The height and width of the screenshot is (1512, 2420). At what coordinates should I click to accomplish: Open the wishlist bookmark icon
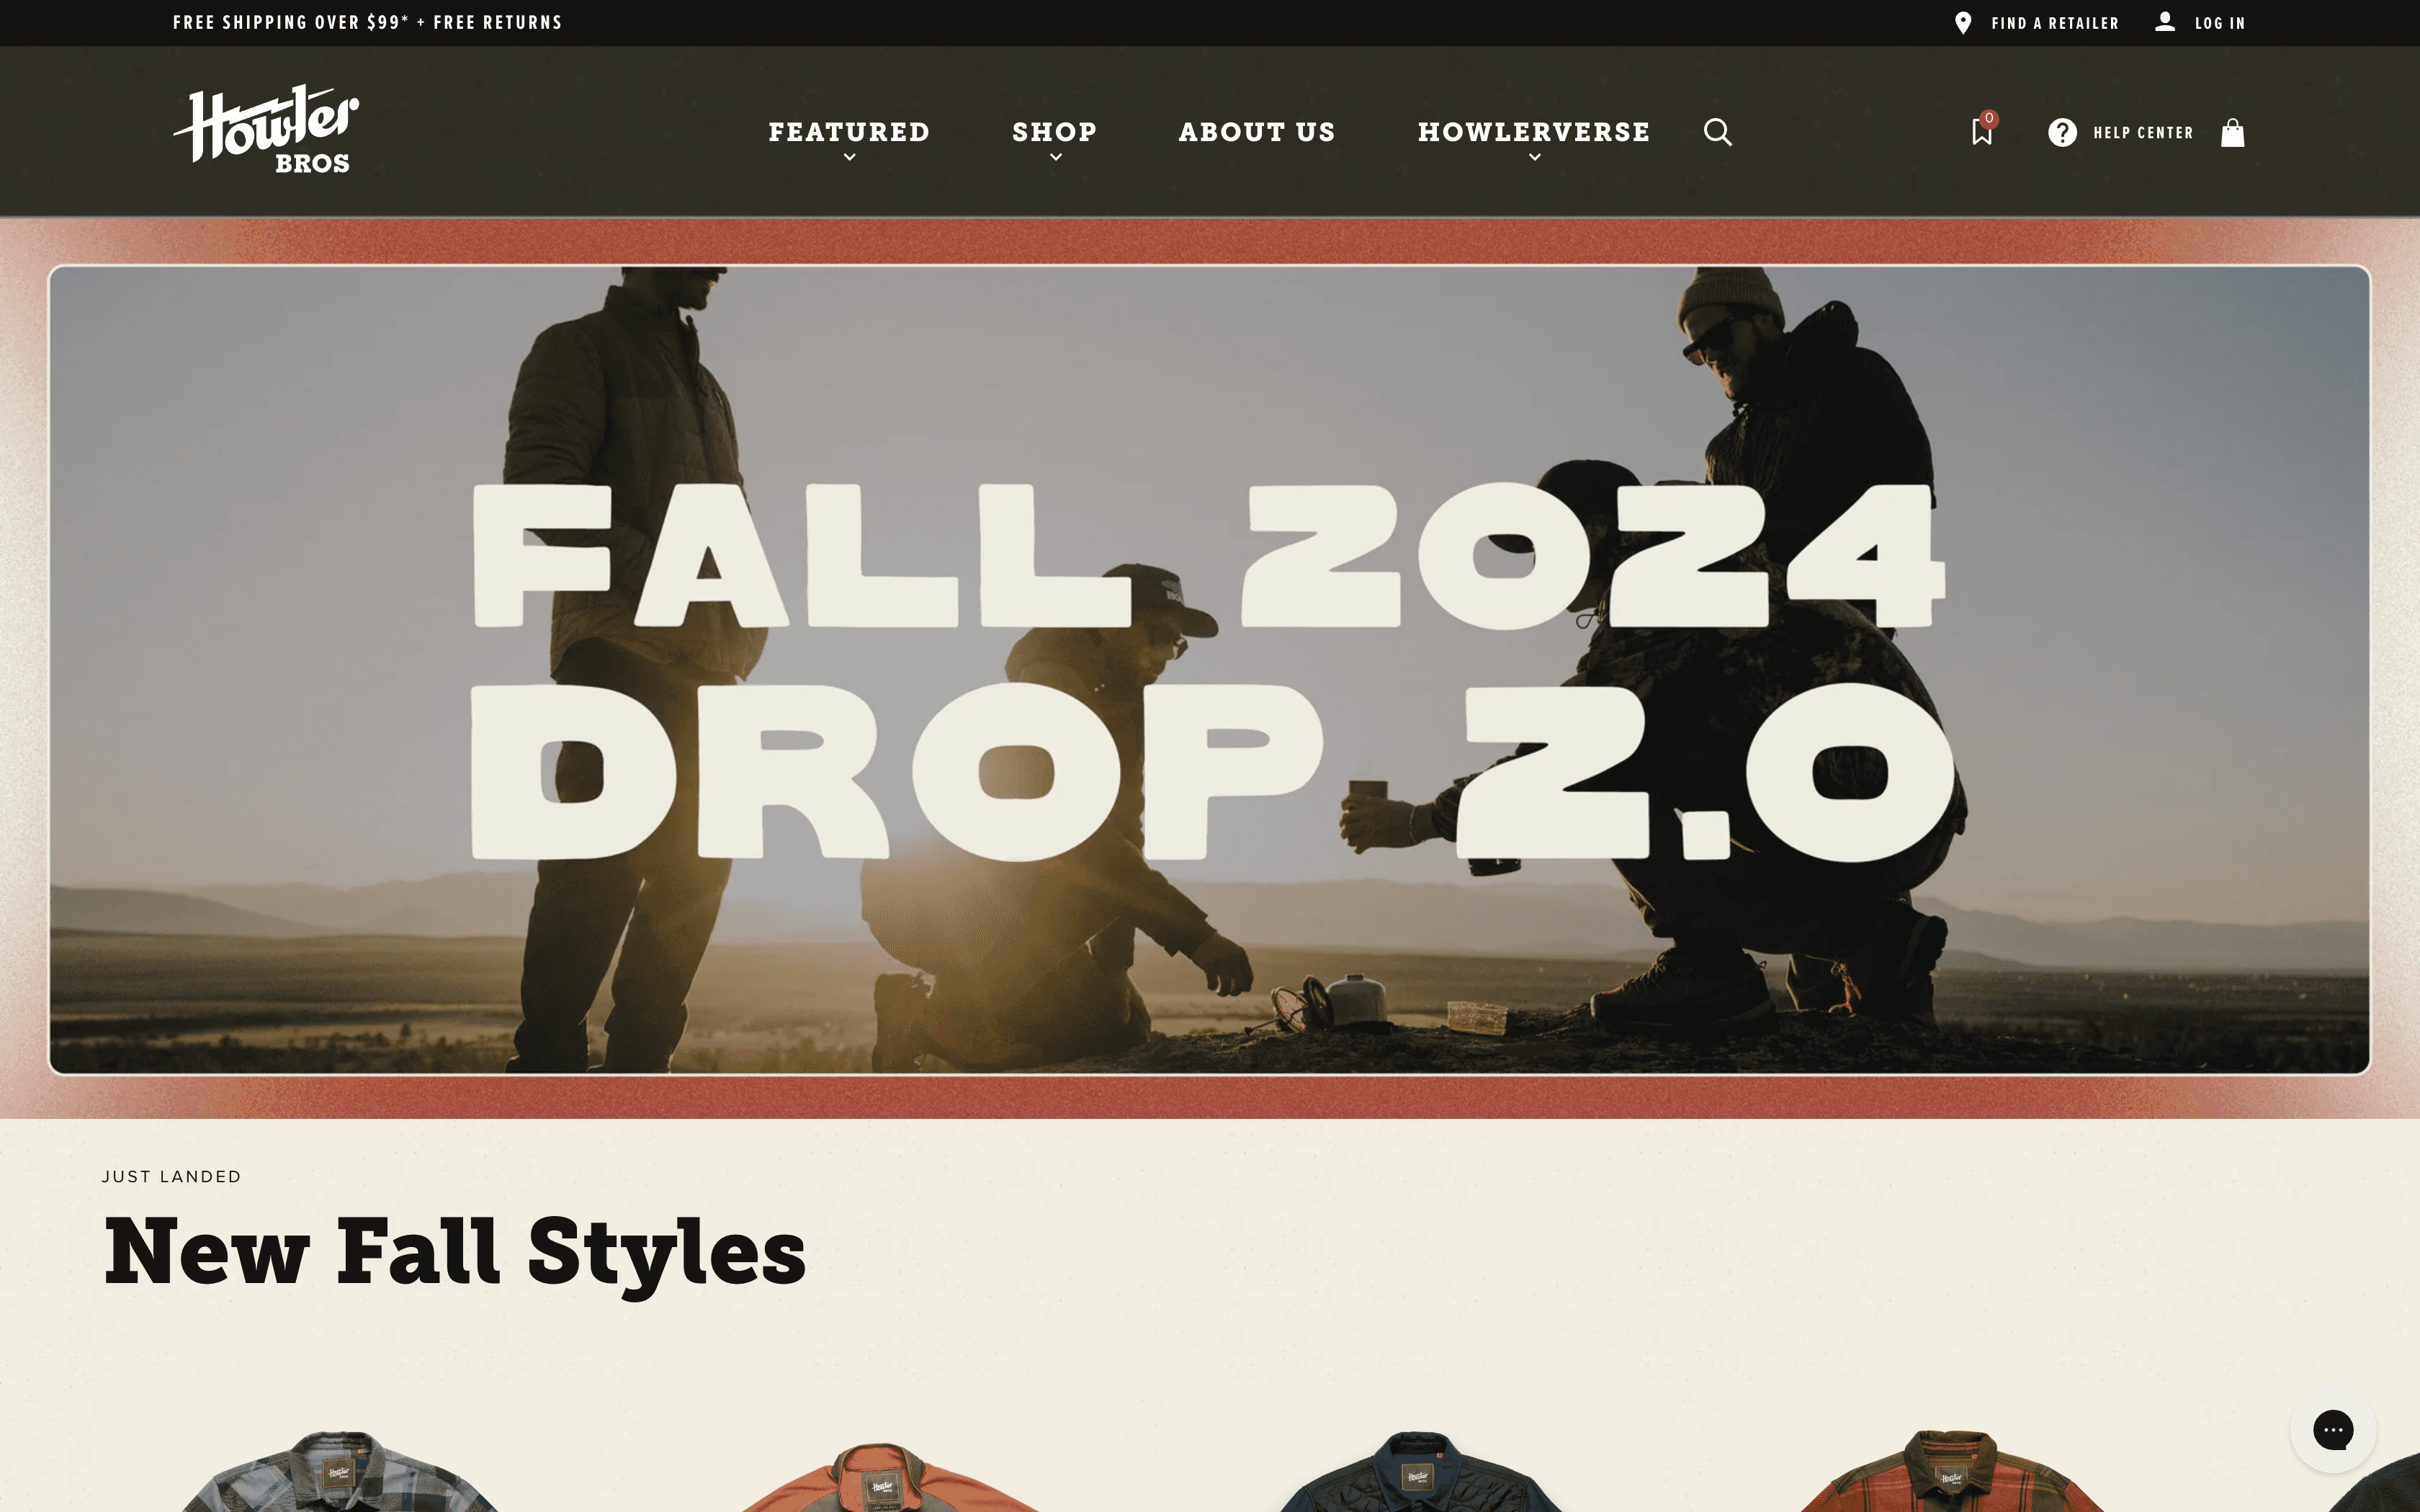click(1981, 132)
